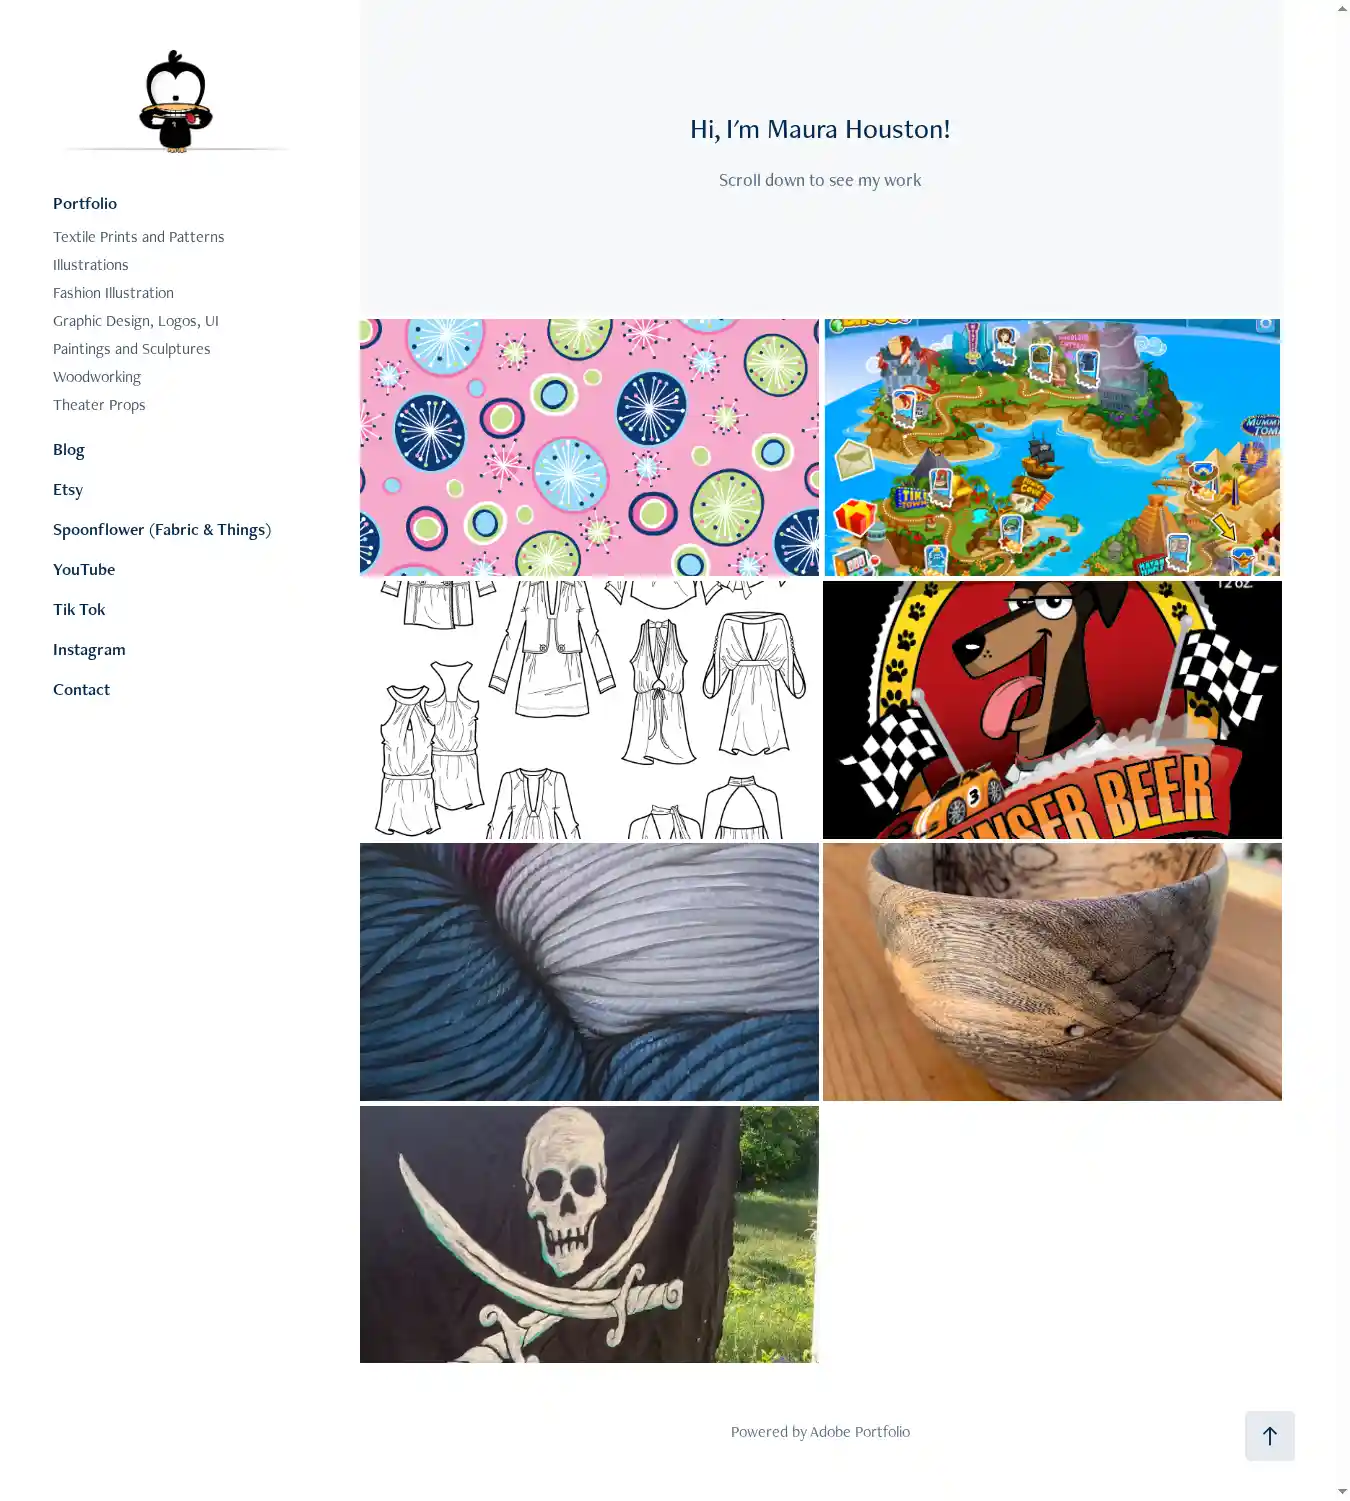
Task: Go to the Illustrations section
Action: 91,265
